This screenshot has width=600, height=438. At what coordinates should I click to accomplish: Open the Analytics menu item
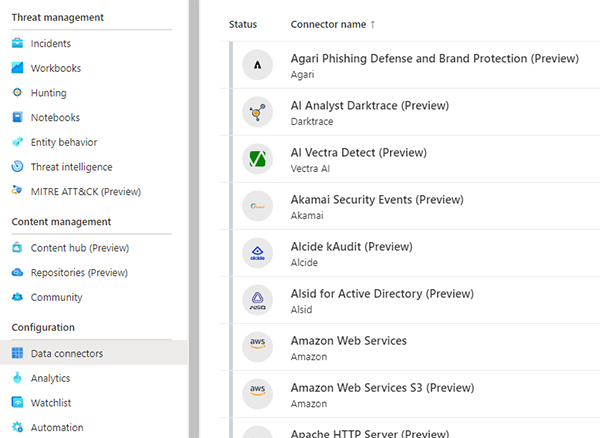click(51, 378)
